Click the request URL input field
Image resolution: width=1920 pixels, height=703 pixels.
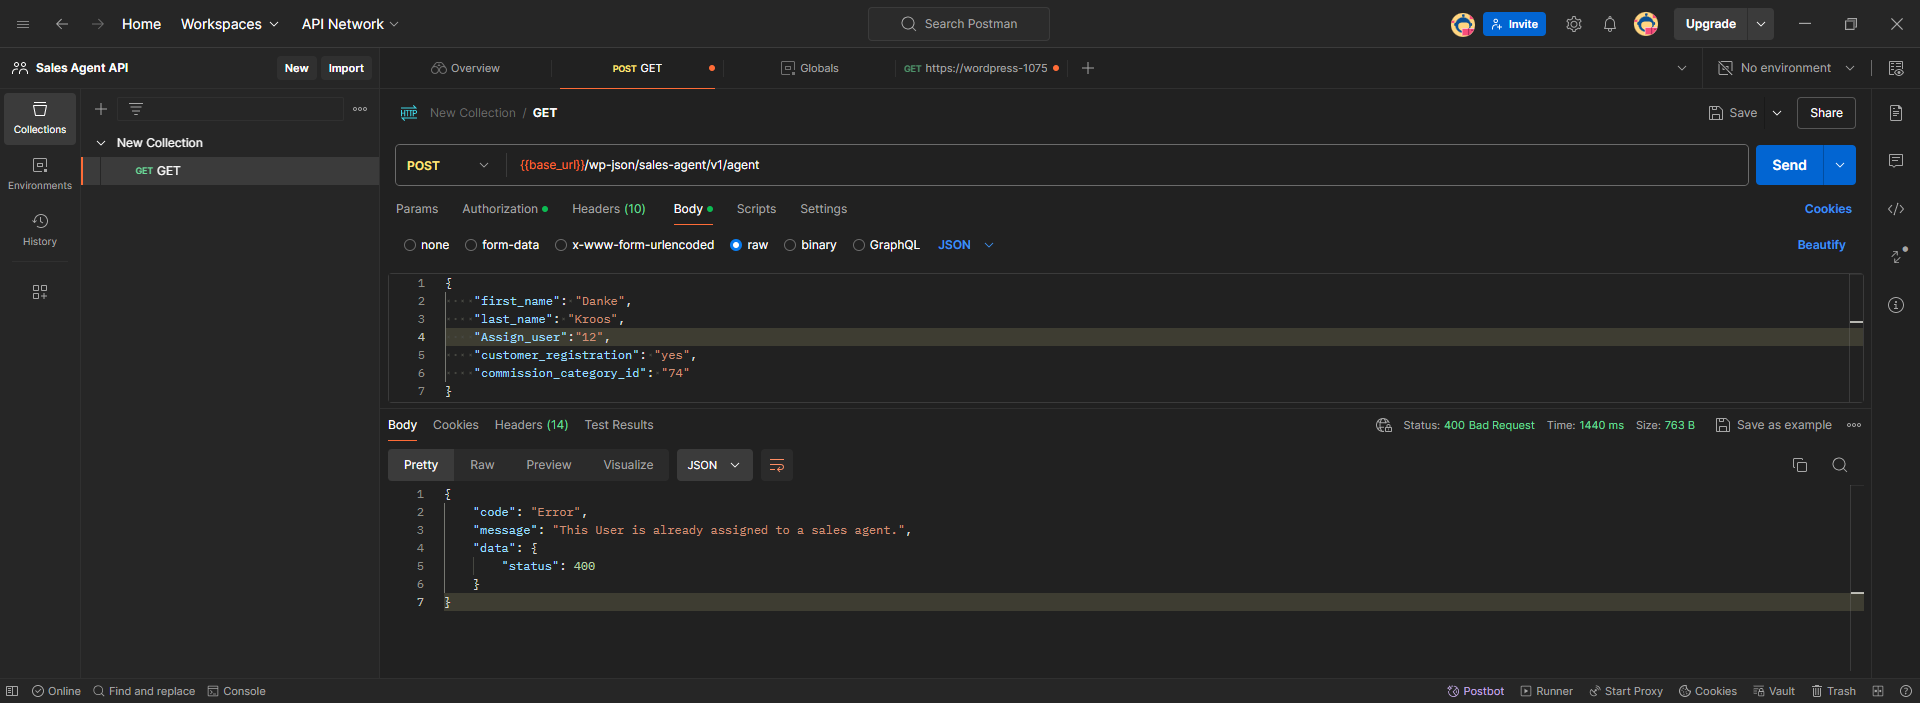pos(1128,165)
